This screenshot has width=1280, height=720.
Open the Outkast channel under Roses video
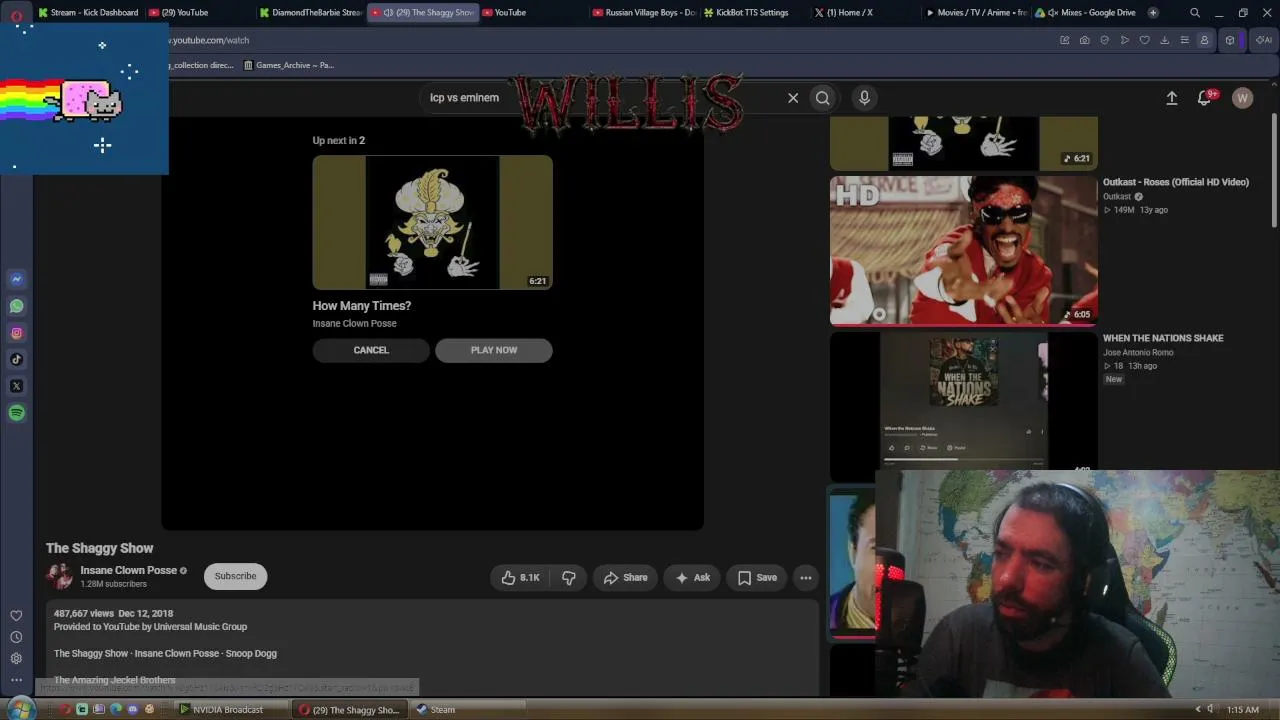click(1117, 197)
